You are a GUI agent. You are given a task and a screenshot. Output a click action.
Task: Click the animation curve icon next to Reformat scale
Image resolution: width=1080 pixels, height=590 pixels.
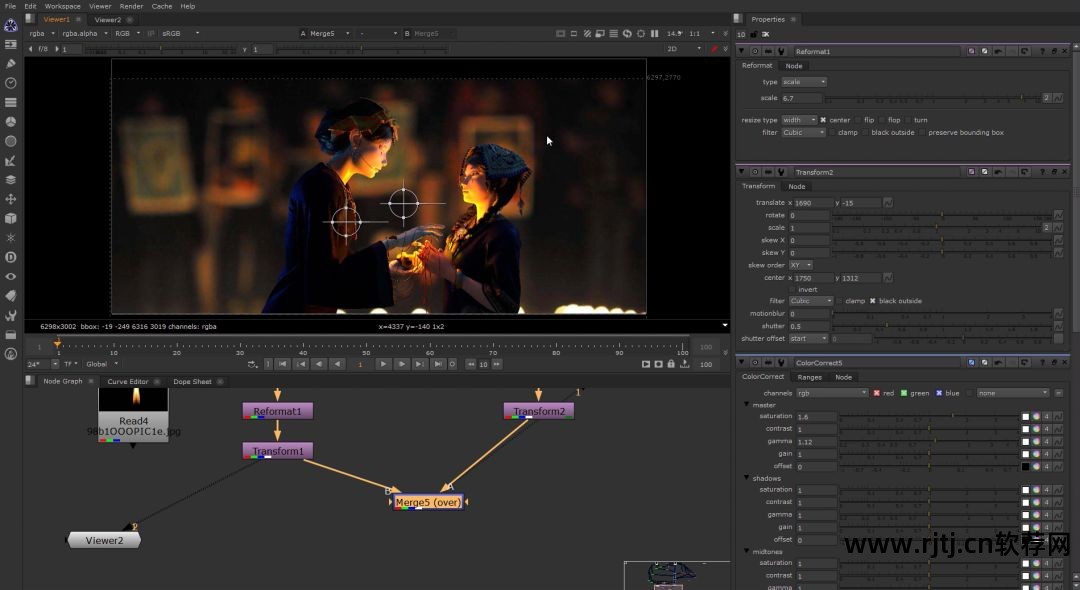[1057, 98]
